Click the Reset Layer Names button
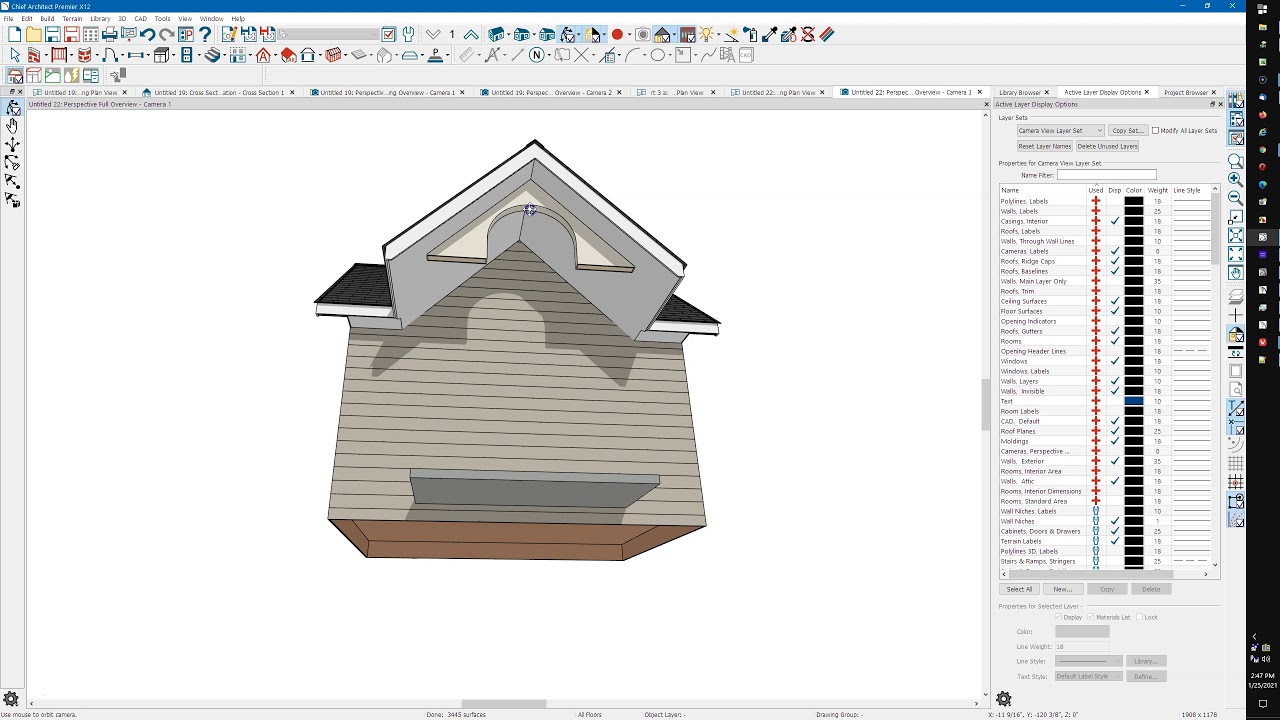 click(1045, 146)
